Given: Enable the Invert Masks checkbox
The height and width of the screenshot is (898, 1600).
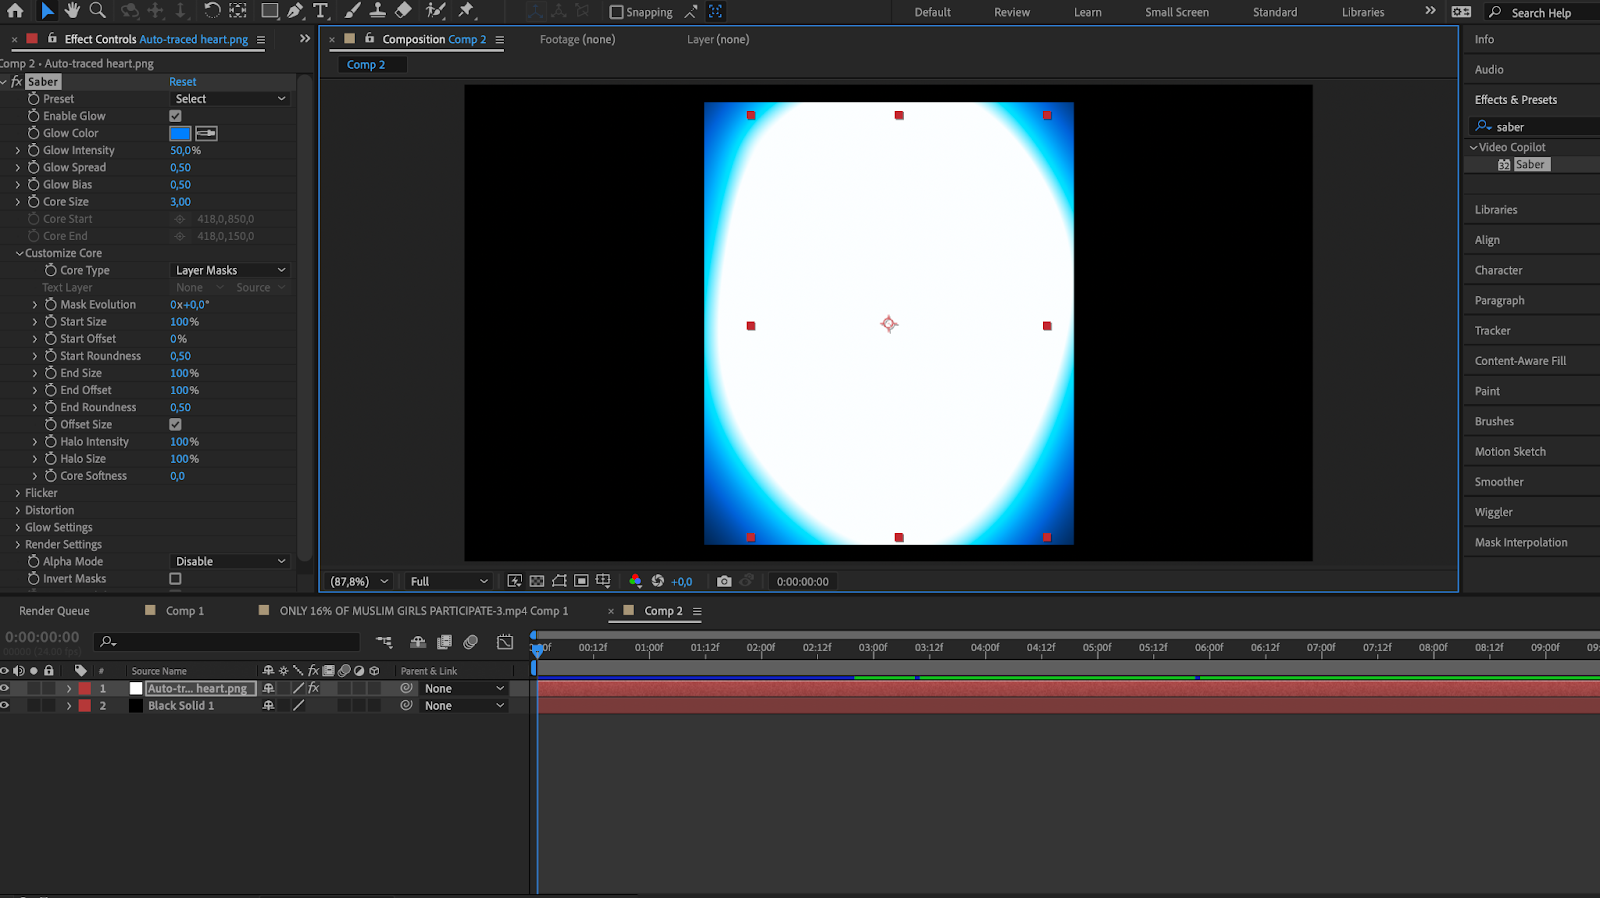Looking at the screenshot, I should point(176,579).
